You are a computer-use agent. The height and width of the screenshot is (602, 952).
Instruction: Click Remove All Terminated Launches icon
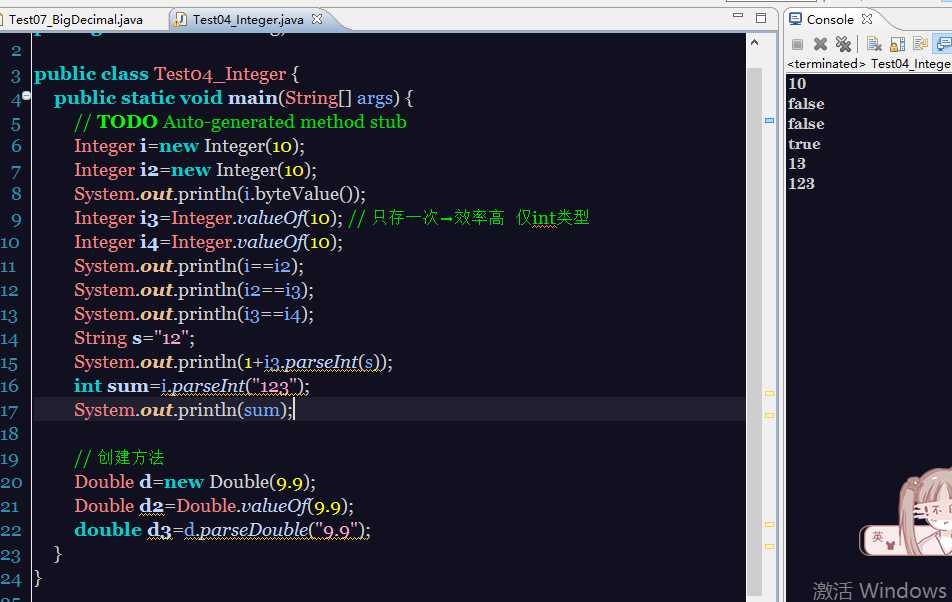[843, 44]
